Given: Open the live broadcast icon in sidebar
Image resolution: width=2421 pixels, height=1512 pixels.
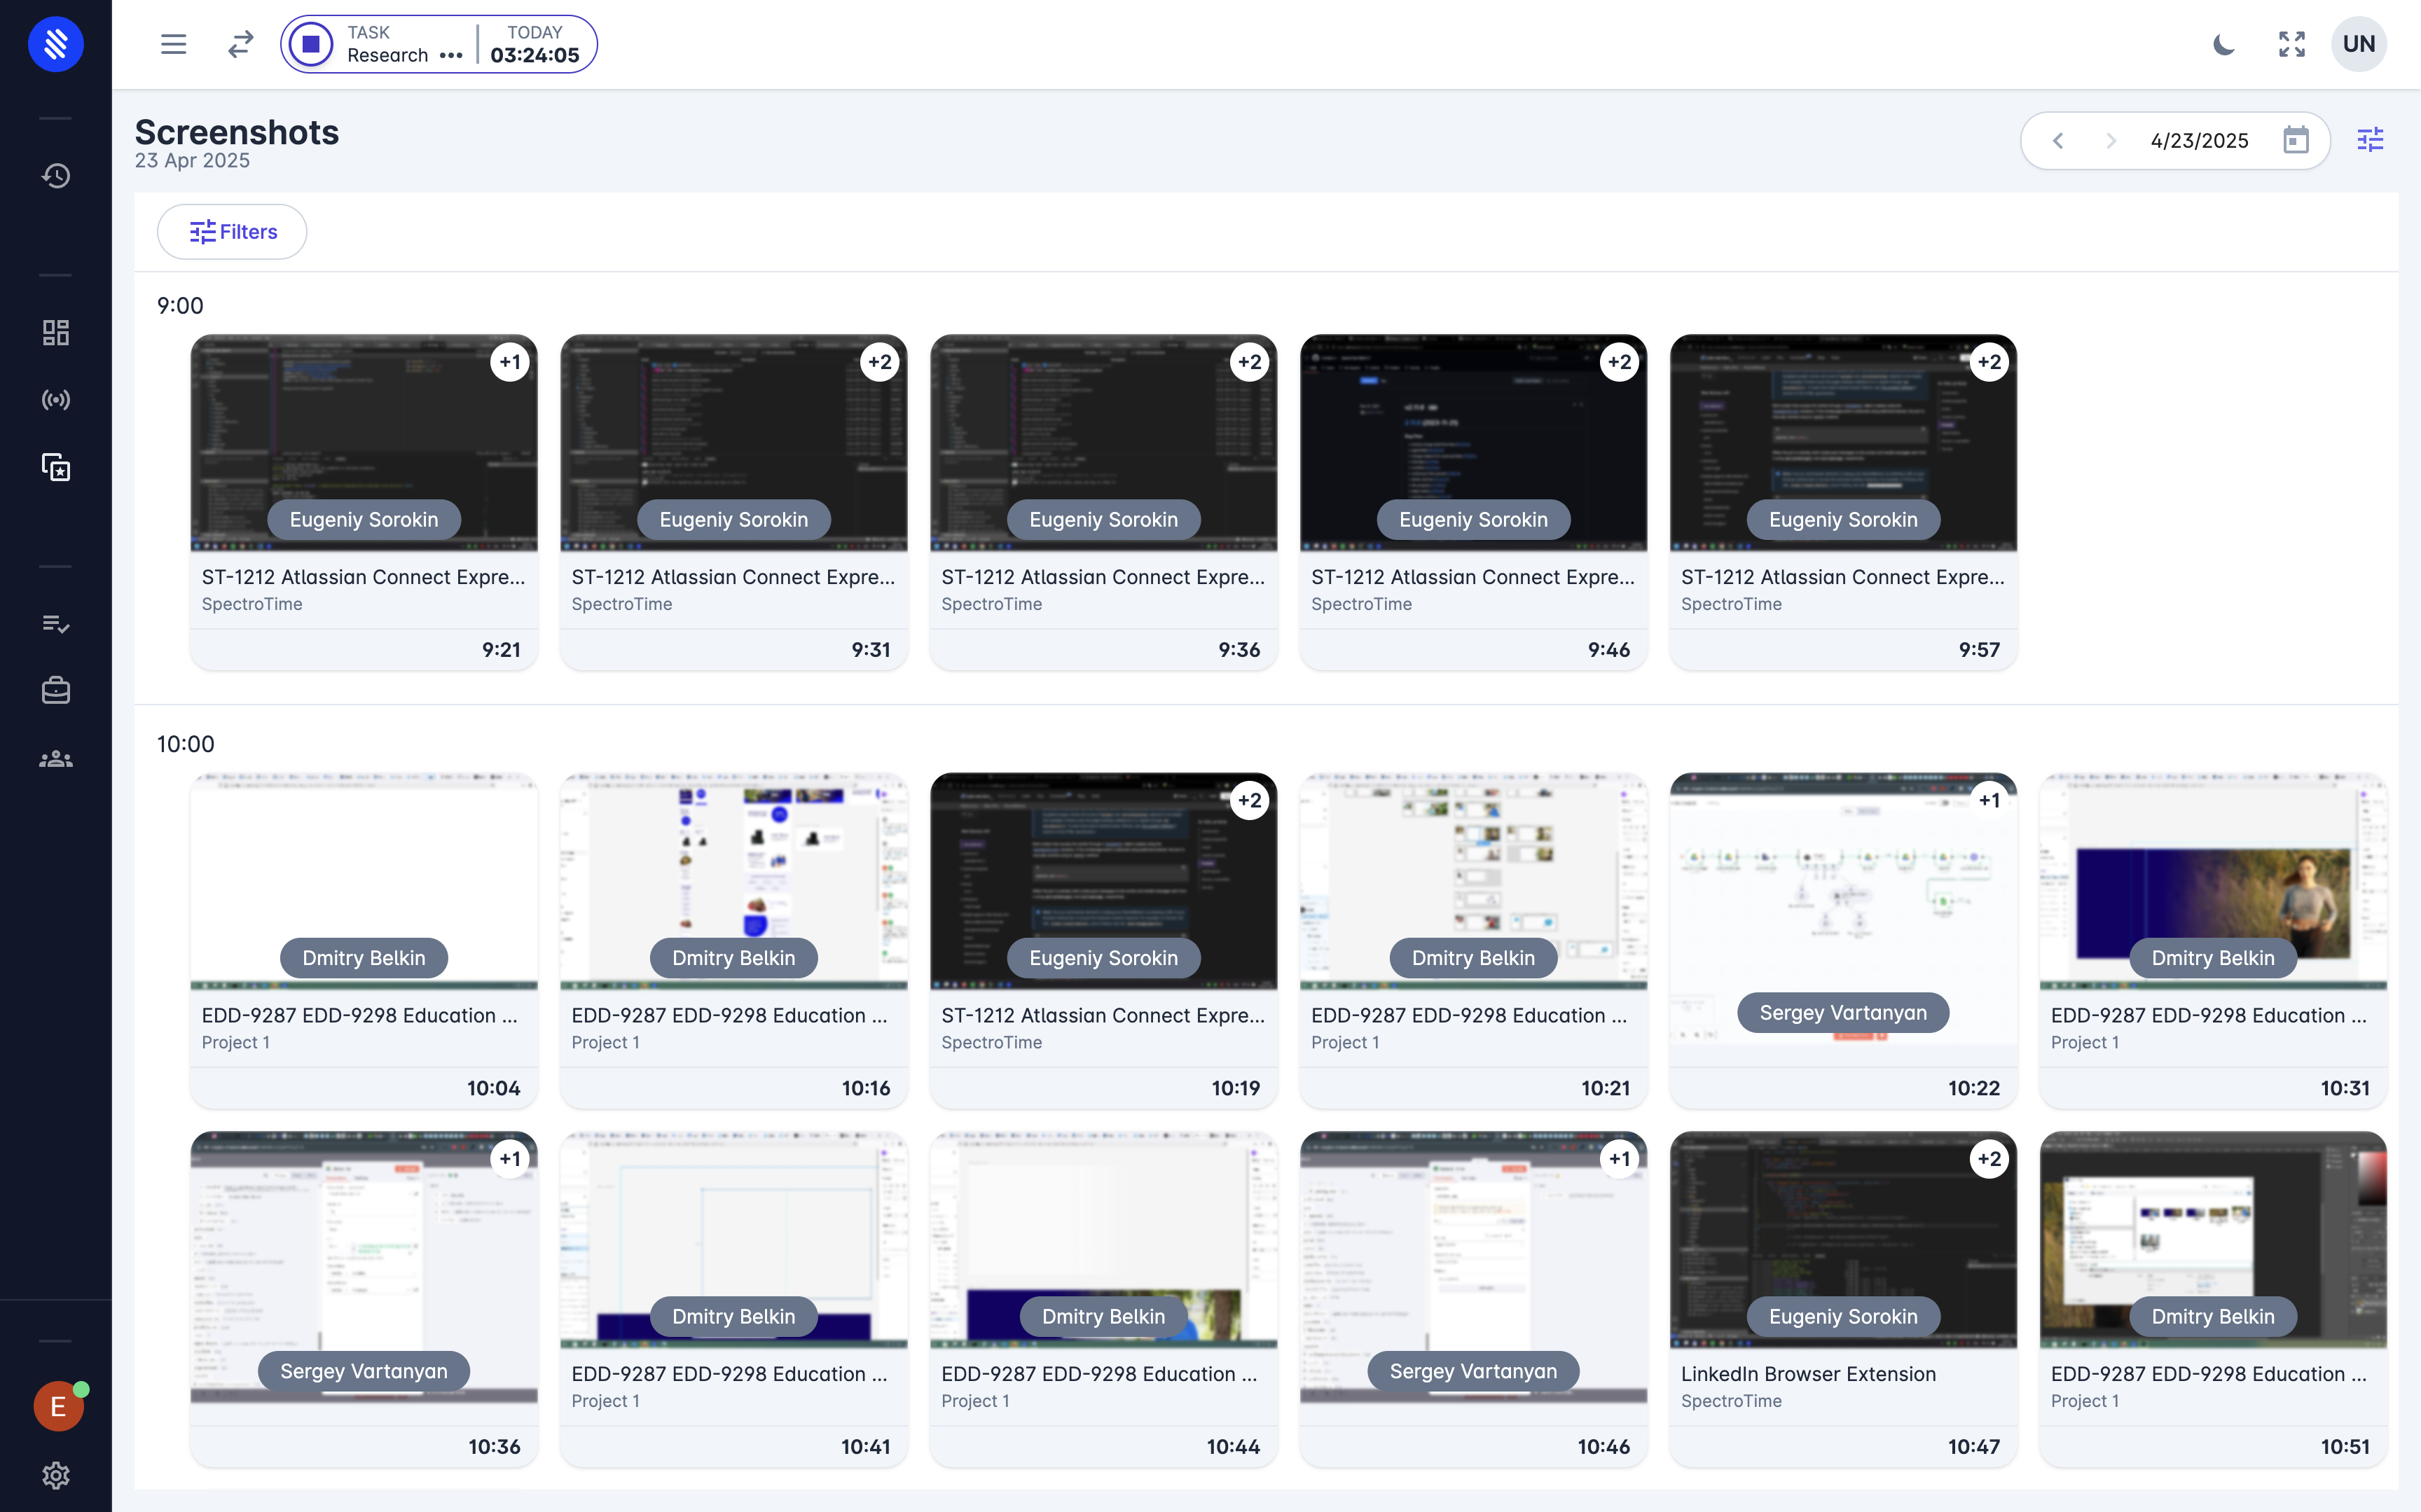Looking at the screenshot, I should click(56, 400).
